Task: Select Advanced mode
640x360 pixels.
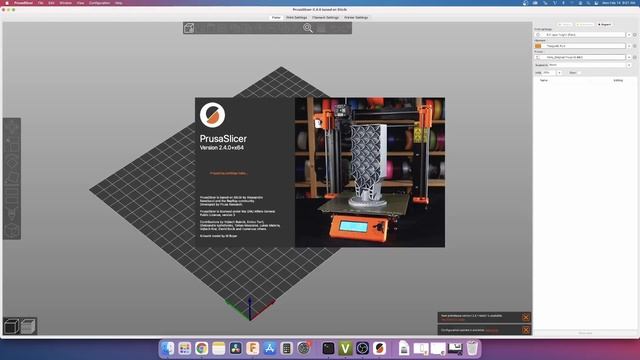Action: [584, 24]
